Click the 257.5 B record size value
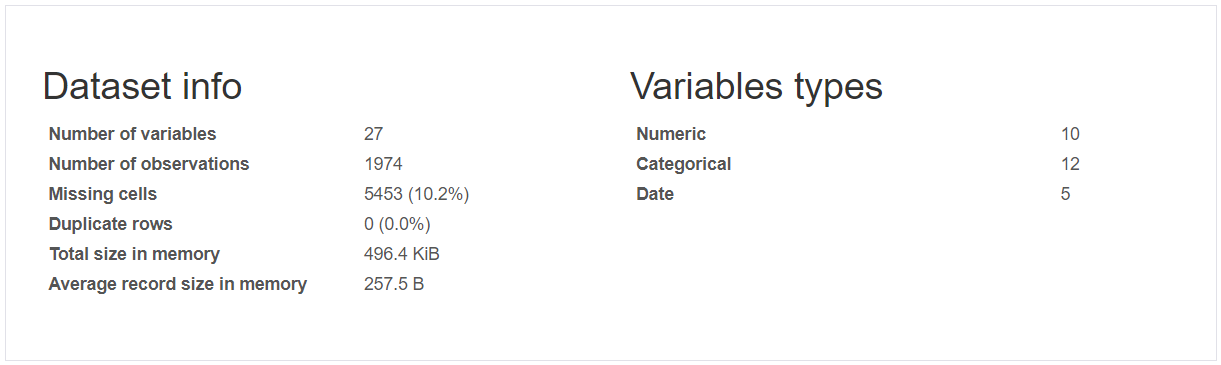The height and width of the screenshot is (365, 1221). 394,284
